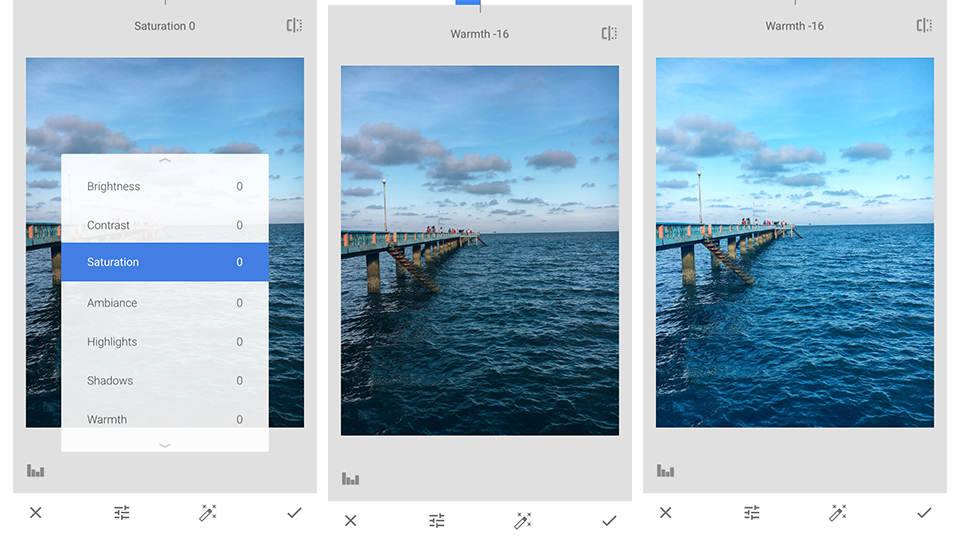Cancel edits with X in left screen

(36, 512)
